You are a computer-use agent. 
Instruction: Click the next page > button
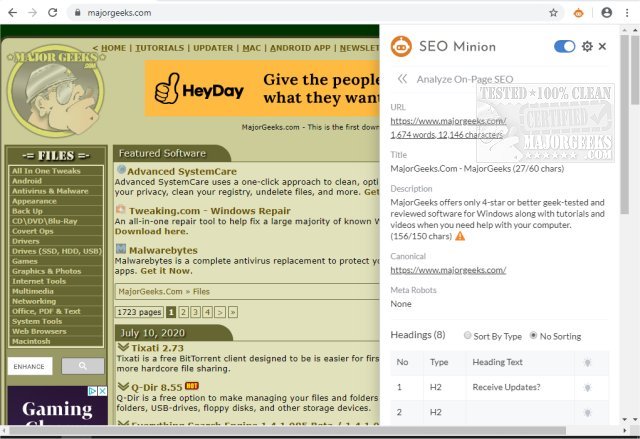pyautogui.click(x=220, y=313)
